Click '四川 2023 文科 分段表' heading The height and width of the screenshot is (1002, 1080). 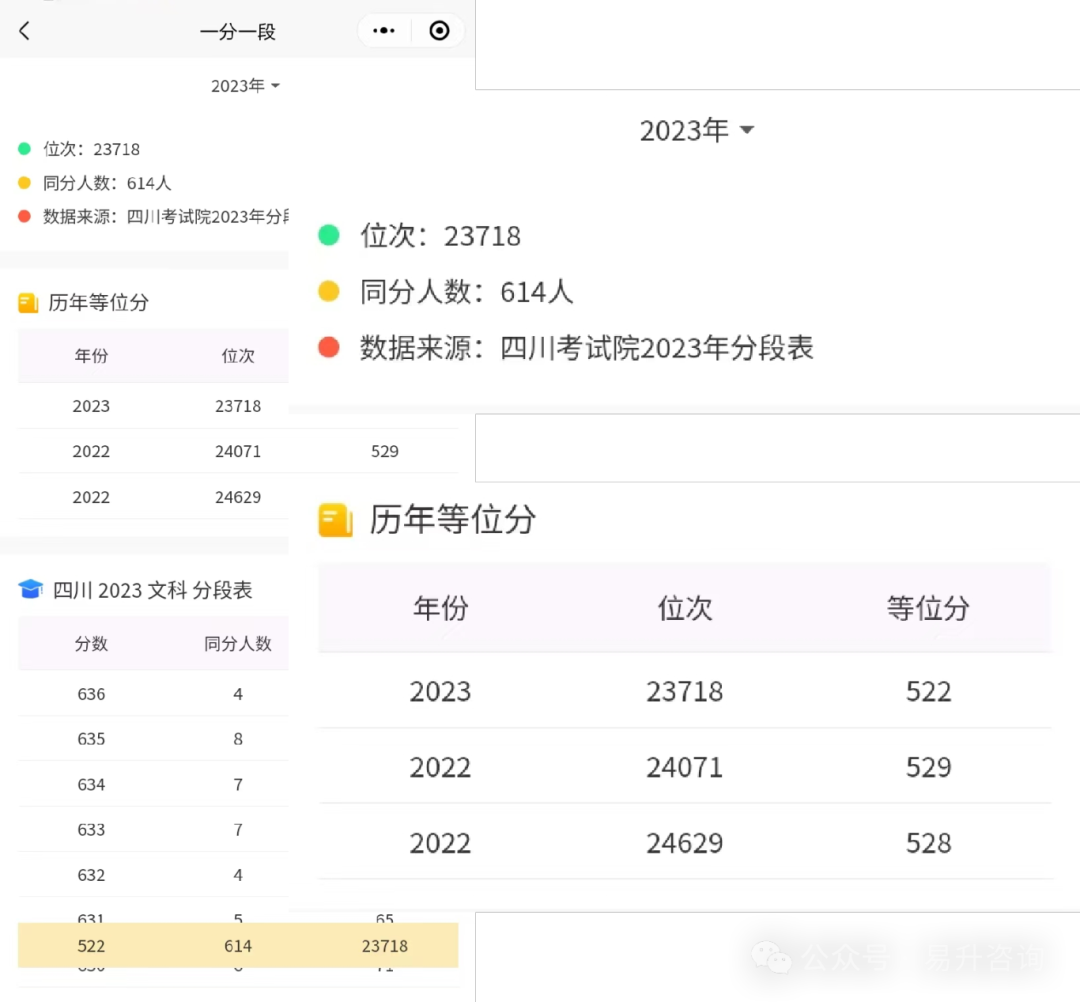click(x=153, y=590)
